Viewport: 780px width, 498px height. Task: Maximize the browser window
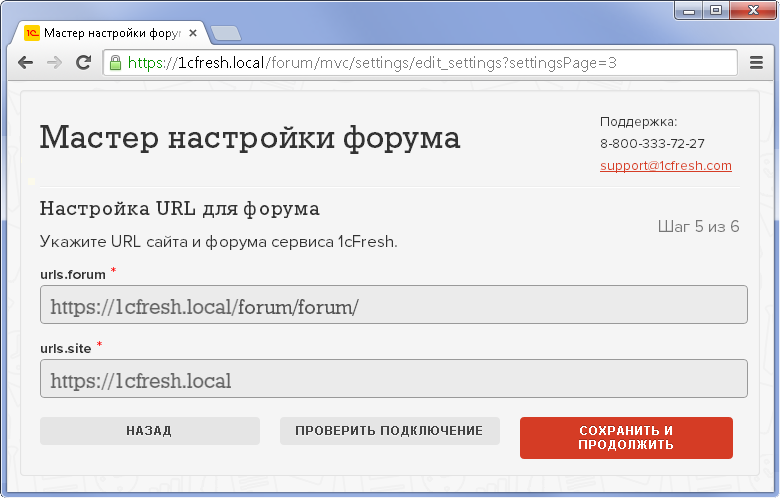(716, 10)
